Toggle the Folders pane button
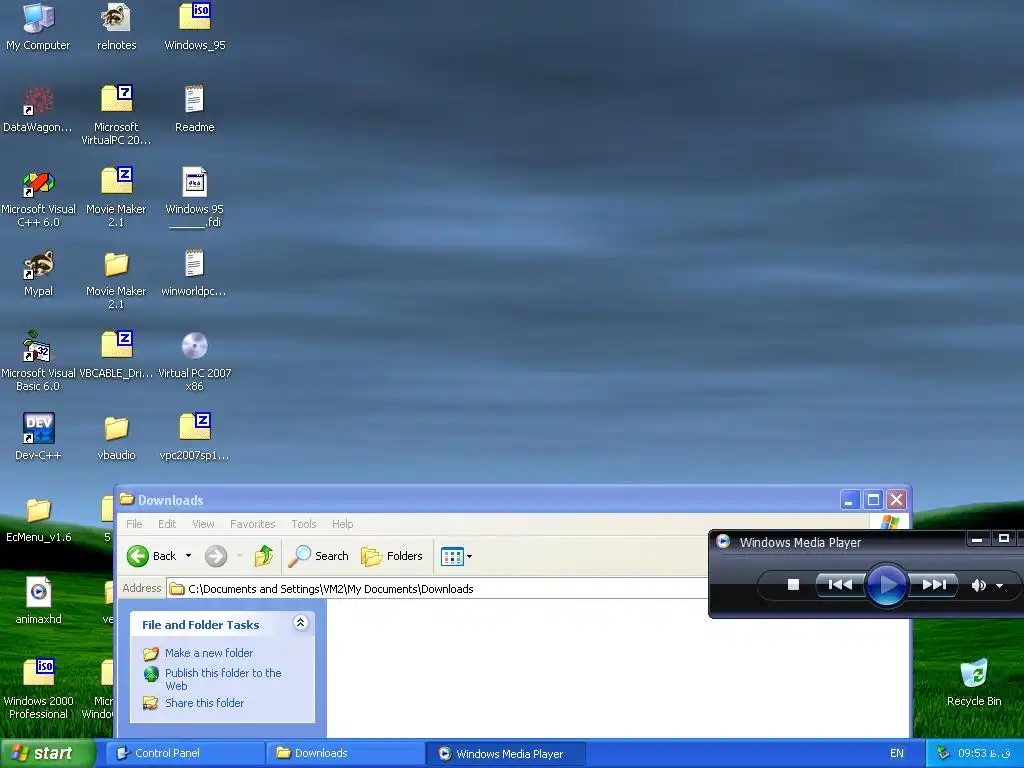1024x768 pixels. [x=392, y=556]
